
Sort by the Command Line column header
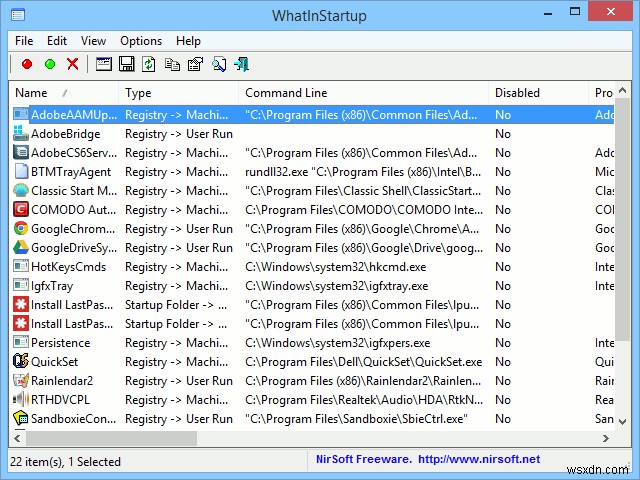(x=363, y=93)
